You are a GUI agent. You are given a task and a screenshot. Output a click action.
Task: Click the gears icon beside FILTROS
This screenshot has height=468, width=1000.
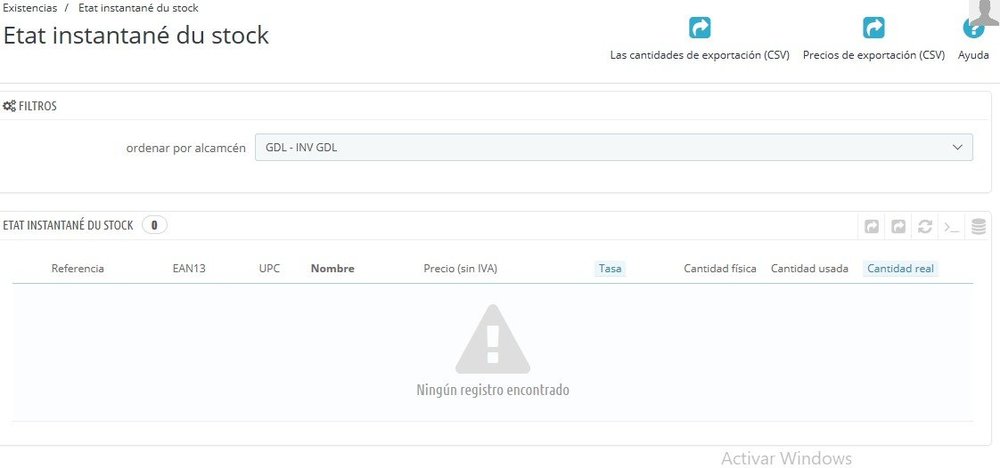coord(9,106)
